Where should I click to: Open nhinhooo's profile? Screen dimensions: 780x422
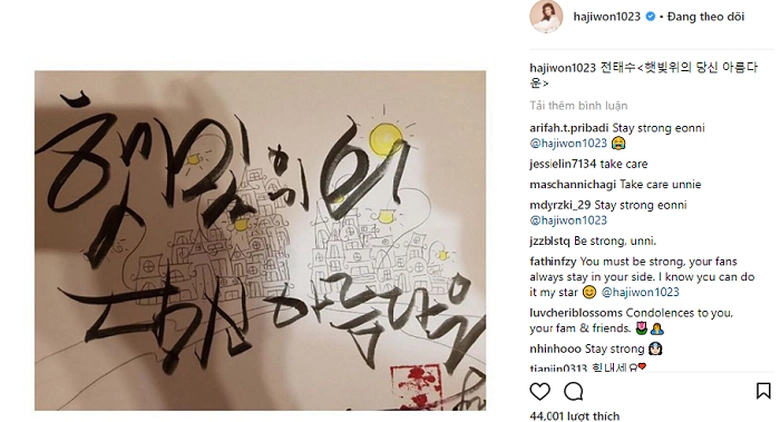click(556, 349)
